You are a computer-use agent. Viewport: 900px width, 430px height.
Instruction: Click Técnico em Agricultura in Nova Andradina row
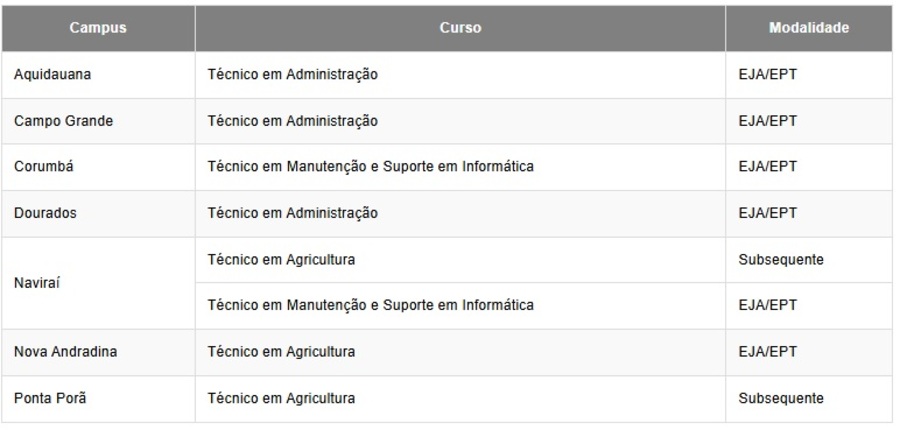[x=281, y=352]
